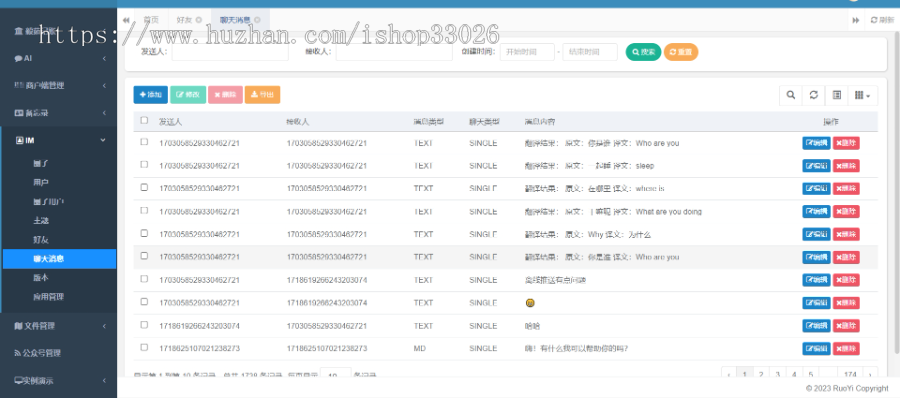This screenshot has width=900, height=398.
Task: Click the 刷新 refresh tab icon
Action: [882, 20]
